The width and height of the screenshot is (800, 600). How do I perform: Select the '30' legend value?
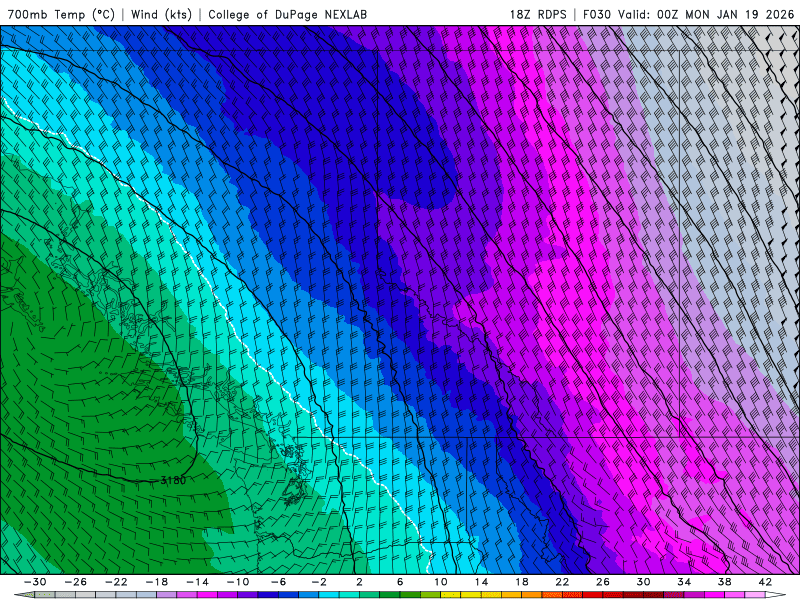[x=643, y=582]
